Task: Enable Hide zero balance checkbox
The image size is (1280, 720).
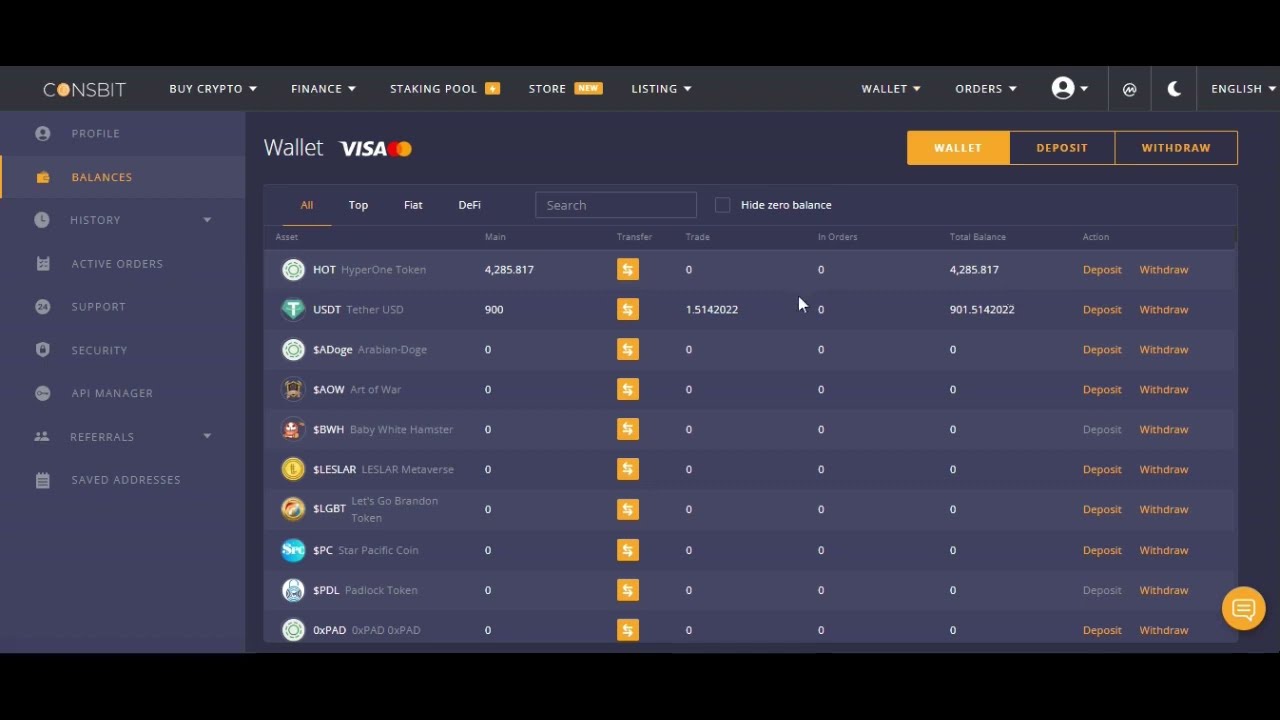Action: click(x=723, y=205)
